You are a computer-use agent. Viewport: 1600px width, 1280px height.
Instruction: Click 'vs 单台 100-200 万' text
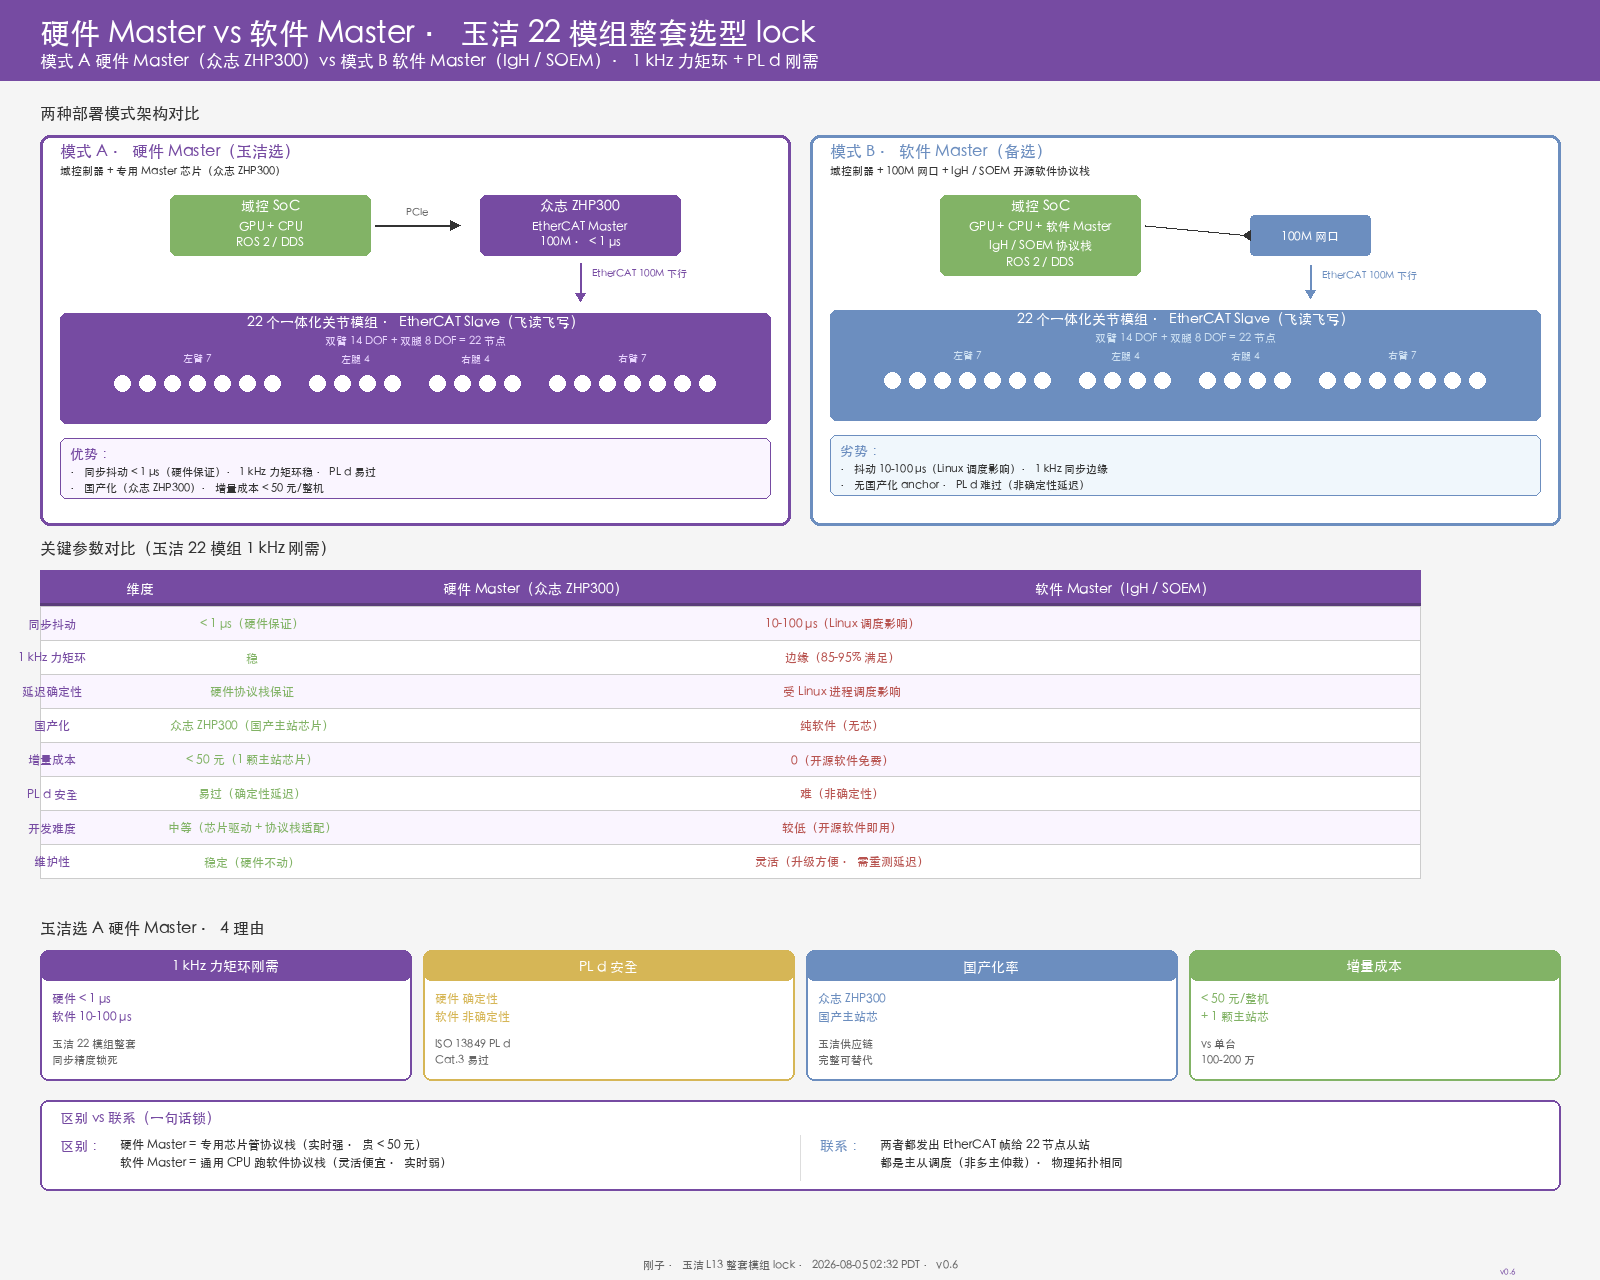pos(1228,1052)
